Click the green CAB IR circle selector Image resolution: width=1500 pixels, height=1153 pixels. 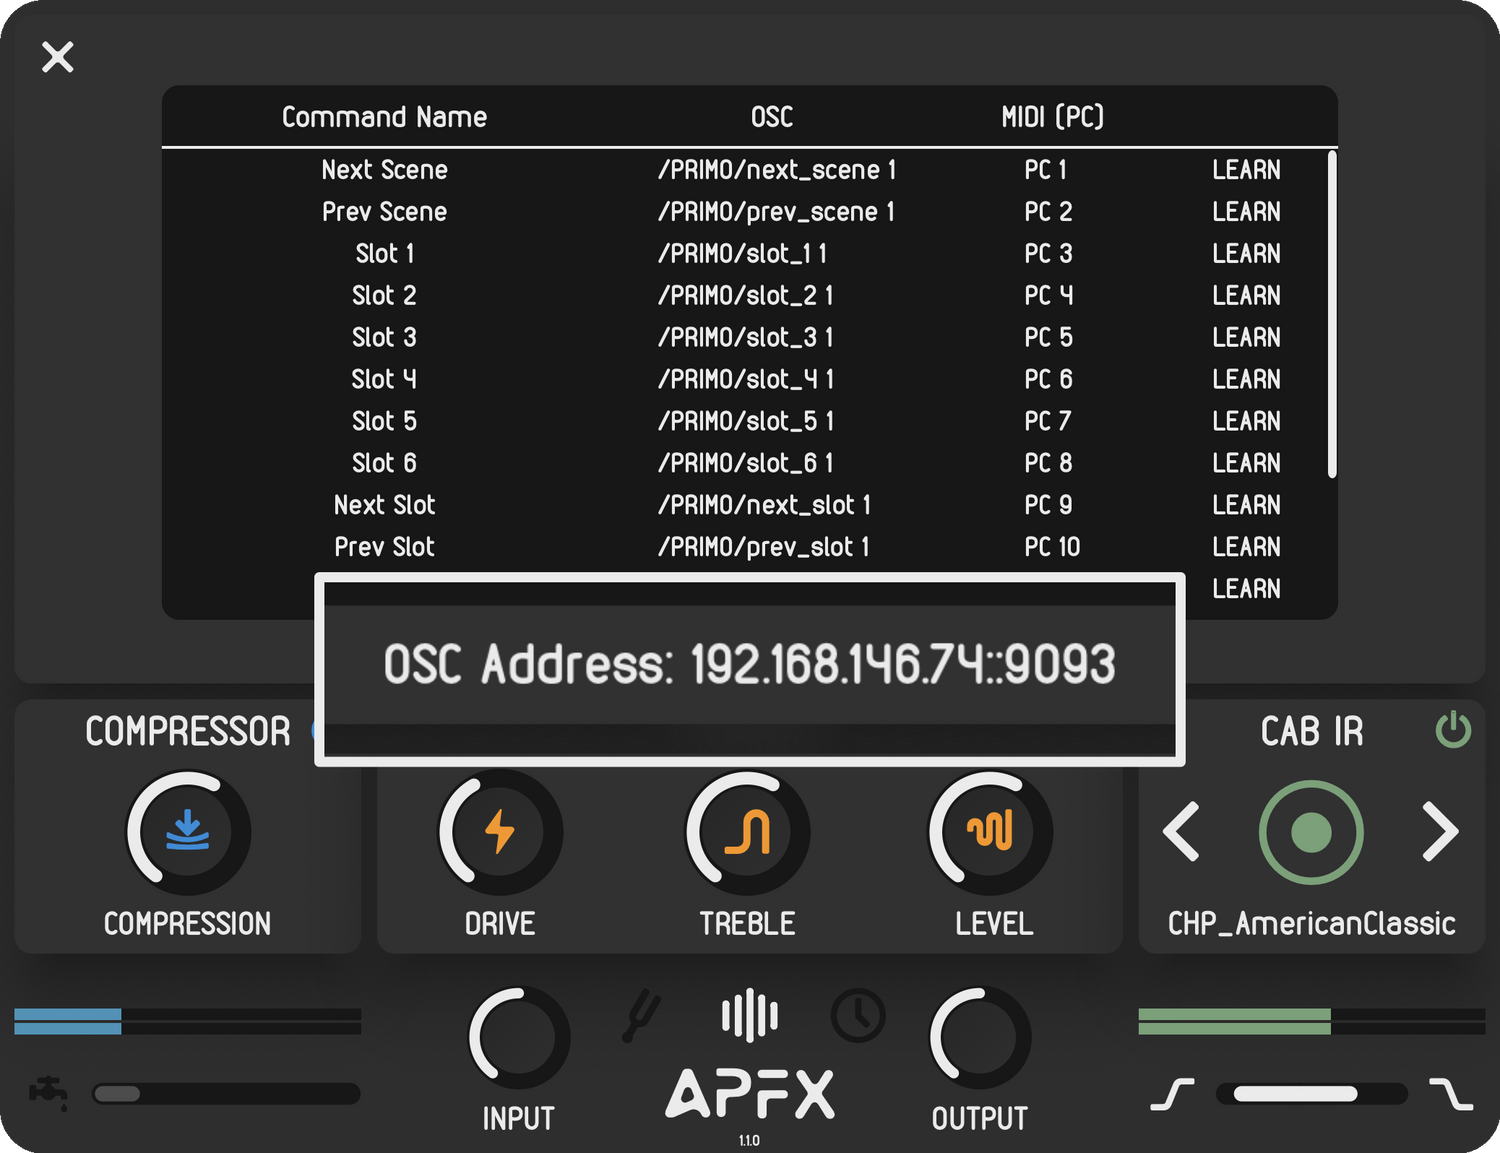(1311, 832)
